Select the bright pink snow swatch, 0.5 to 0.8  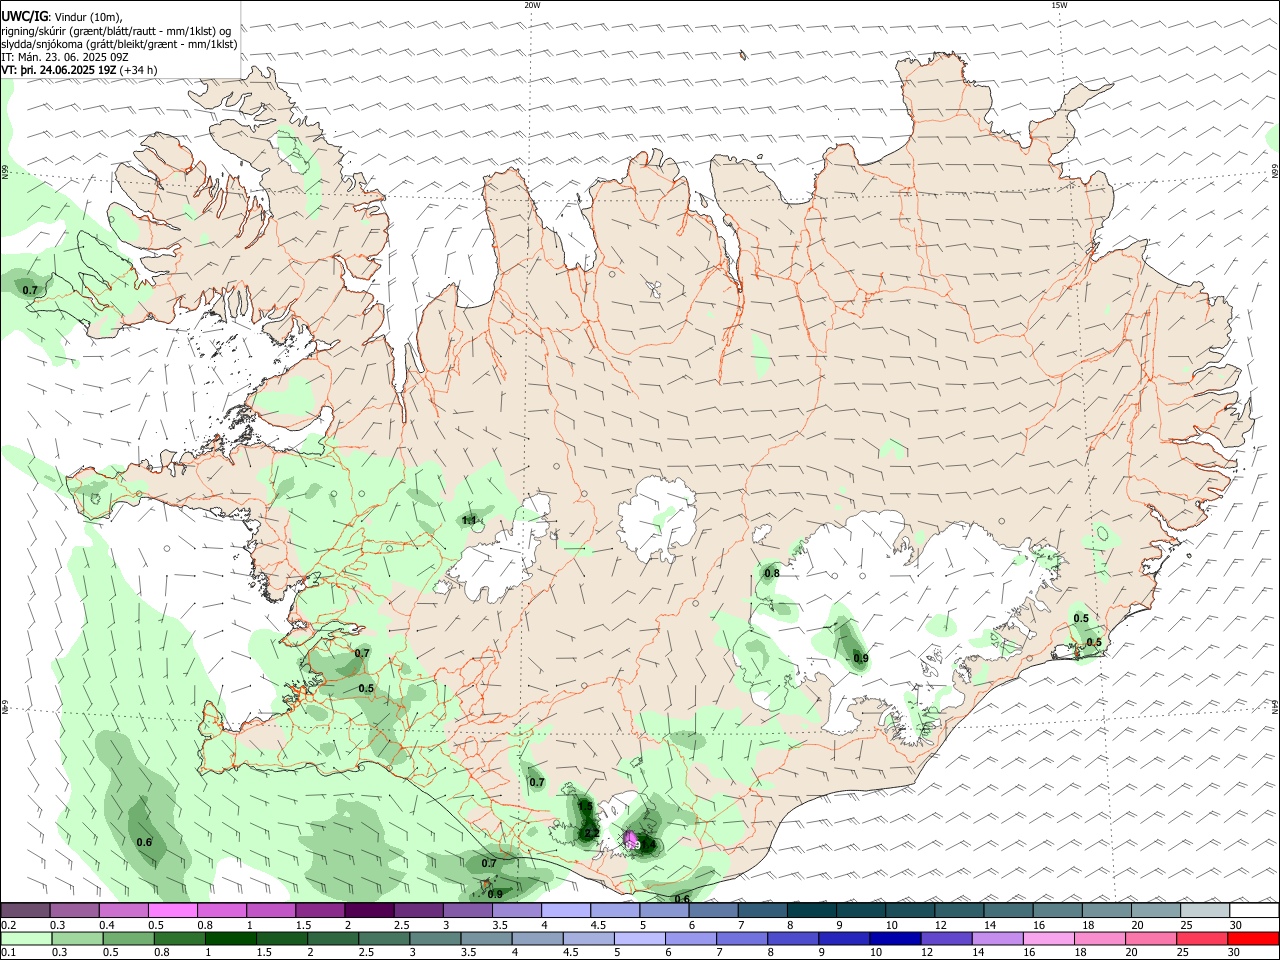tap(173, 910)
